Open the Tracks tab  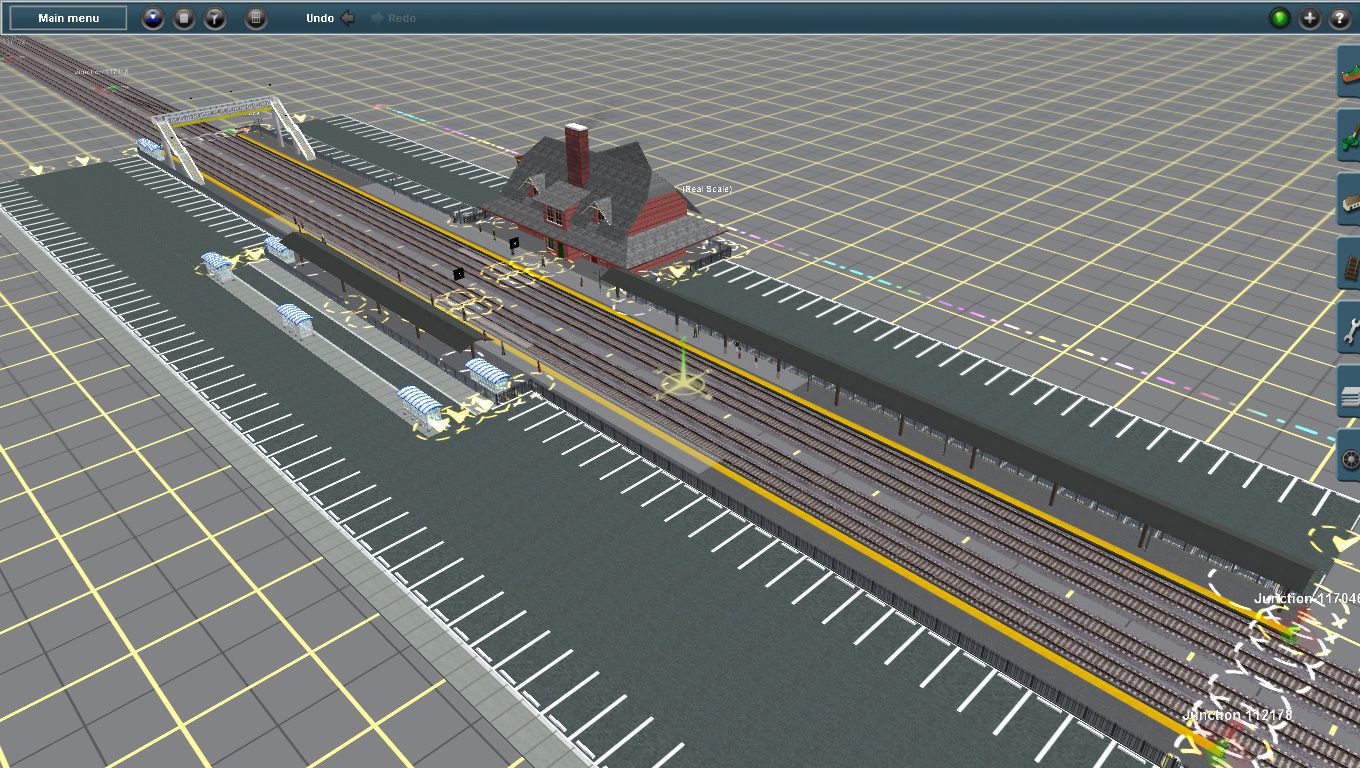[x=1349, y=264]
